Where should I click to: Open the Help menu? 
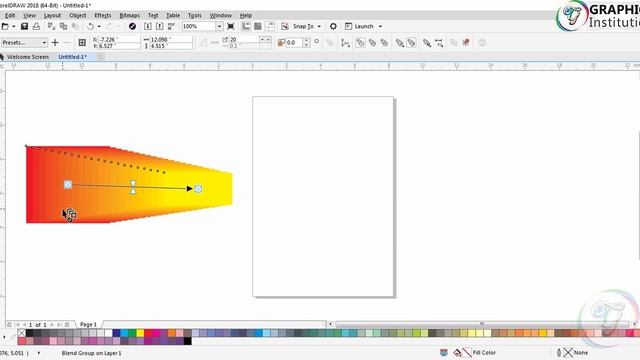pyautogui.click(x=245, y=15)
